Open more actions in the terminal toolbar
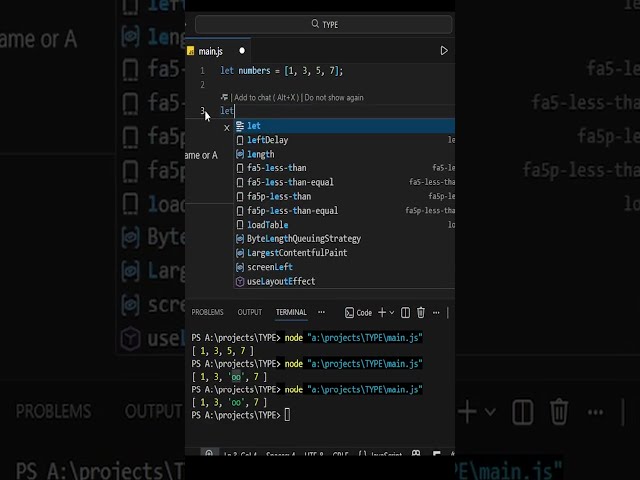Viewport: 640px width, 480px height. [436, 313]
